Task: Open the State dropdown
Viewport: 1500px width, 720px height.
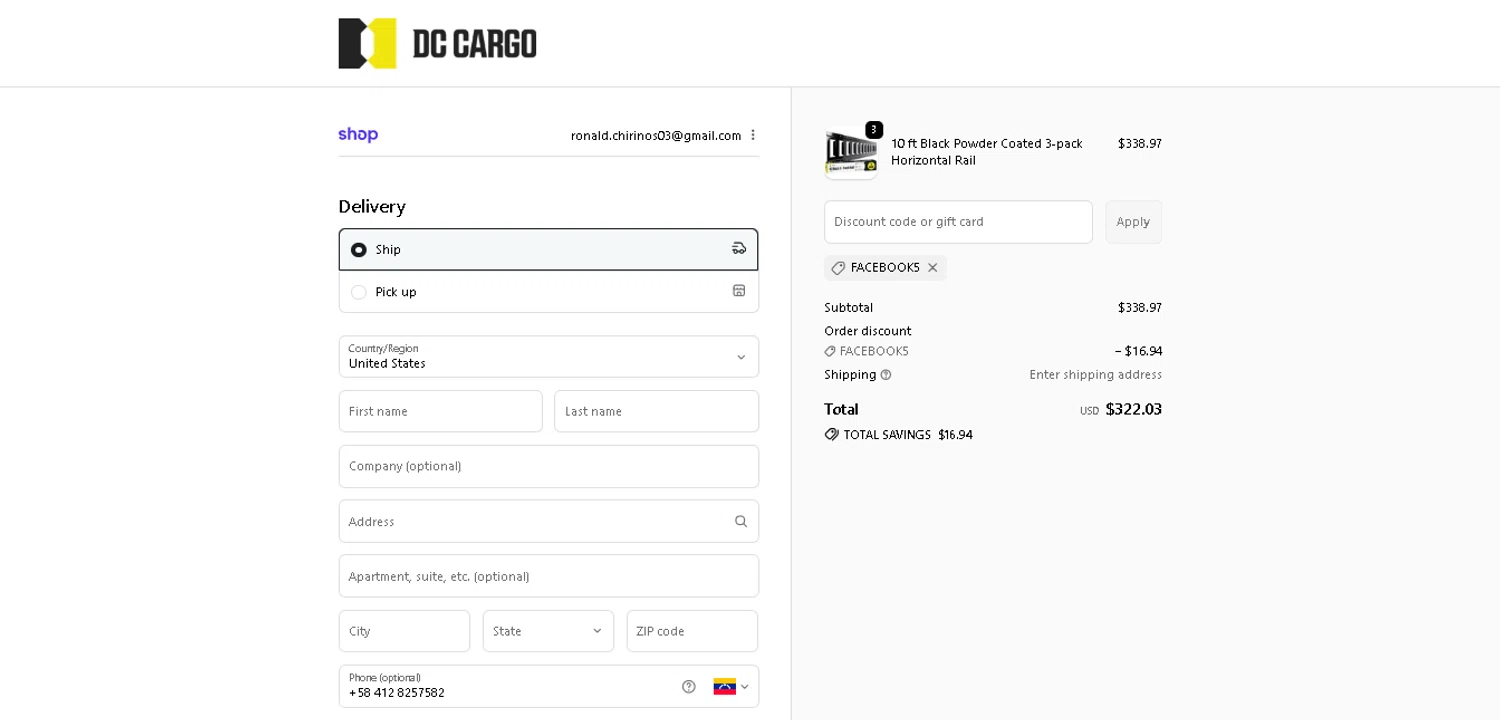Action: pos(548,631)
